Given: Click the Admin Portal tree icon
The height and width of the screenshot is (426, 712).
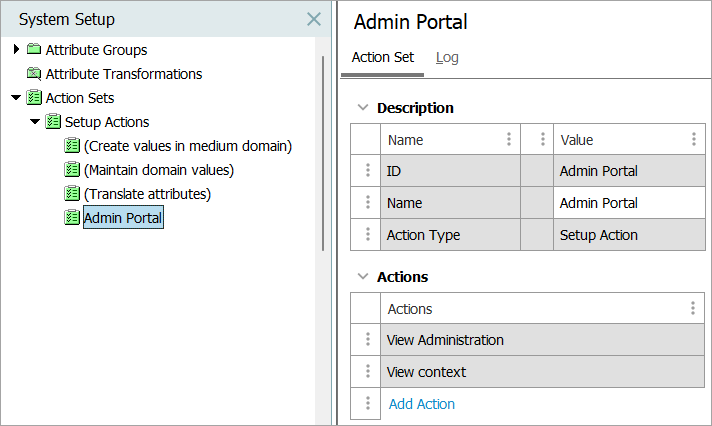Looking at the screenshot, I should [x=72, y=217].
